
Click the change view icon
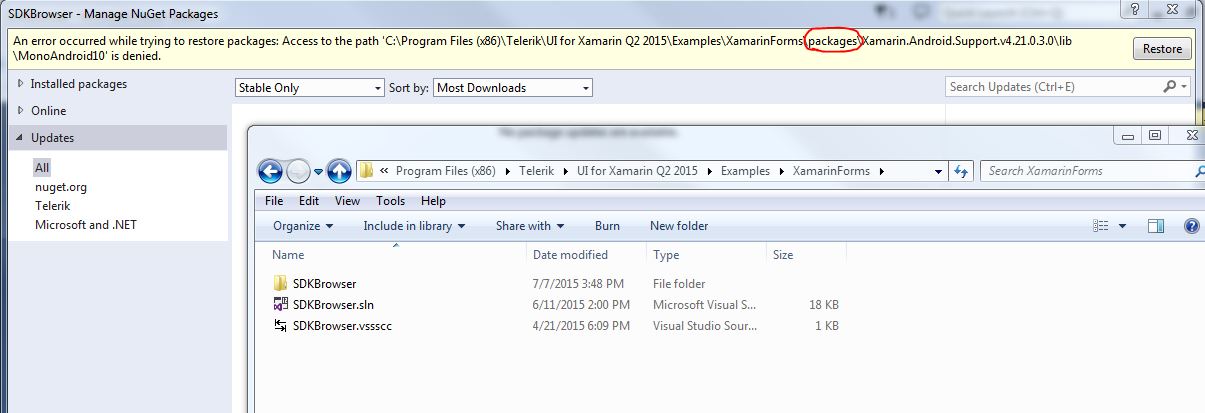point(1101,226)
